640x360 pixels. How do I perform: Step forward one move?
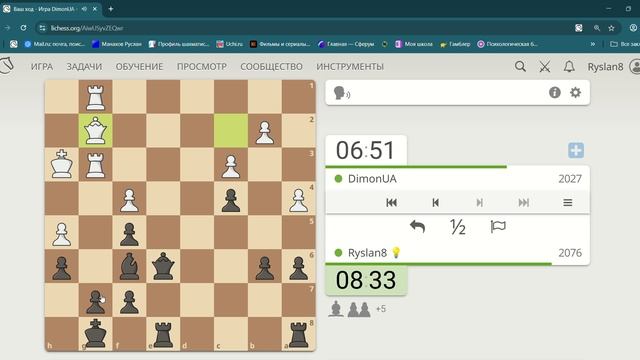pos(480,202)
